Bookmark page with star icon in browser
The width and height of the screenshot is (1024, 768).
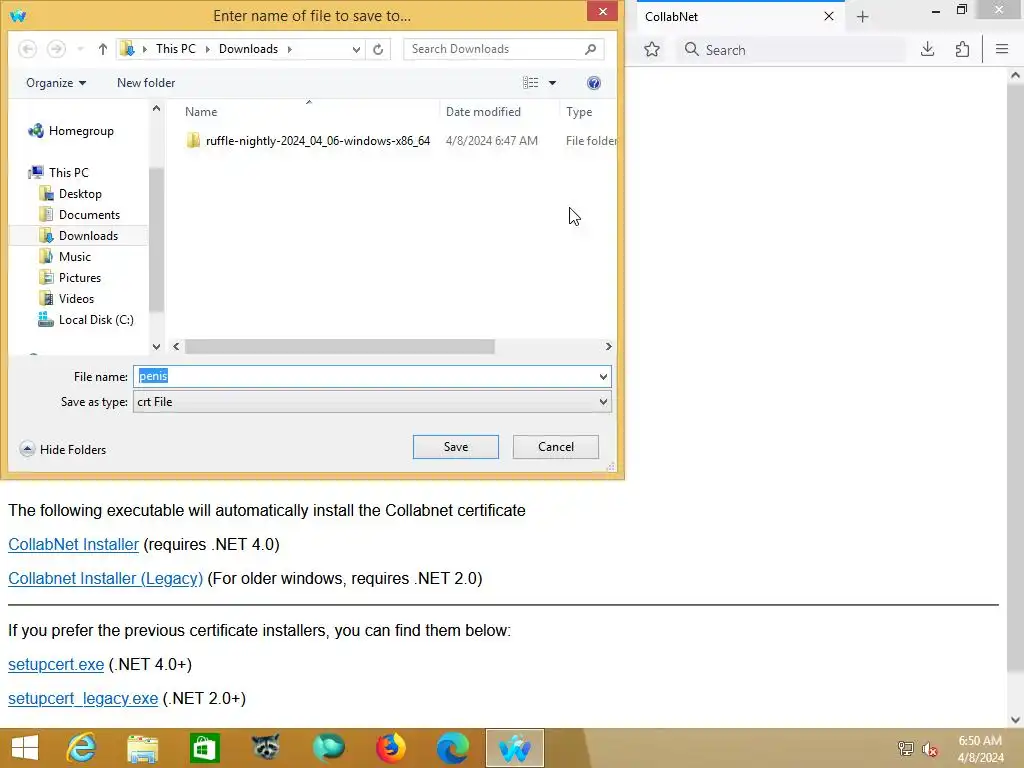[652, 50]
